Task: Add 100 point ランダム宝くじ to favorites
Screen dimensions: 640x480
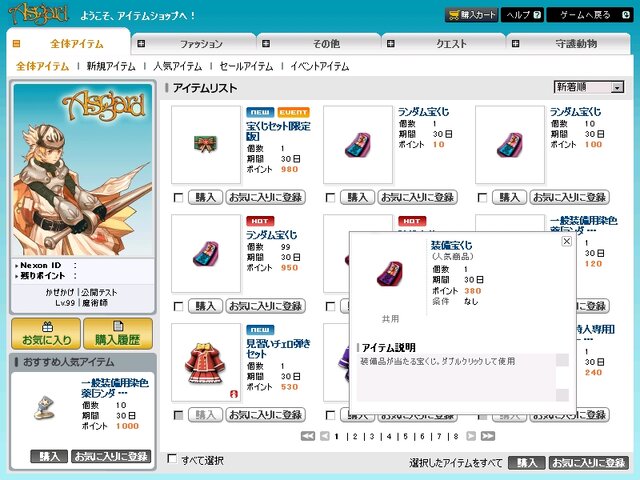Action: coord(570,198)
